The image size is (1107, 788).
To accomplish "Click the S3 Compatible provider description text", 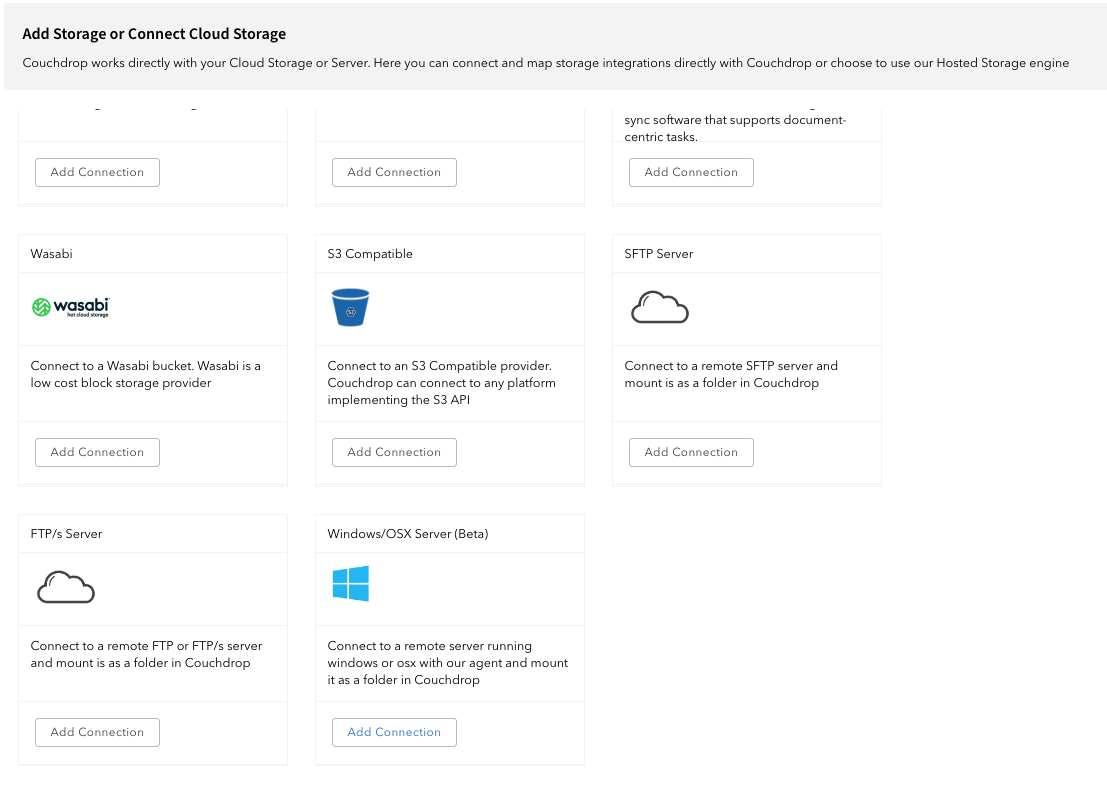I will pos(441,383).
